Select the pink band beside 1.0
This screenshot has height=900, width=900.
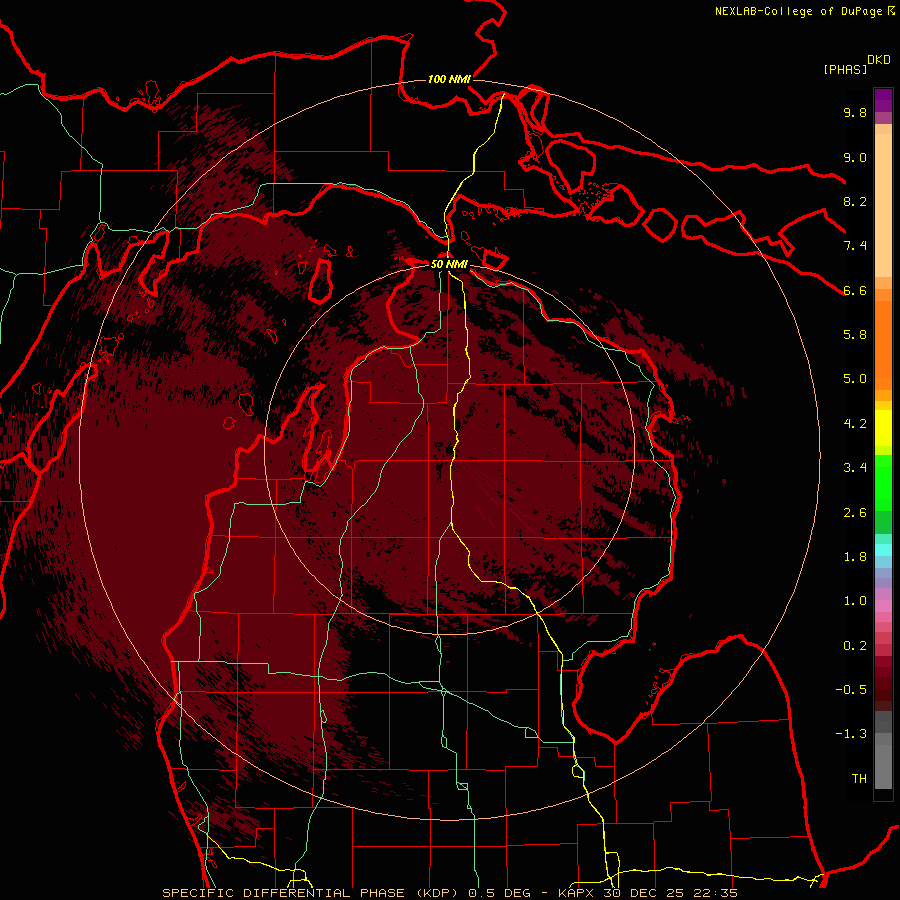point(883,606)
